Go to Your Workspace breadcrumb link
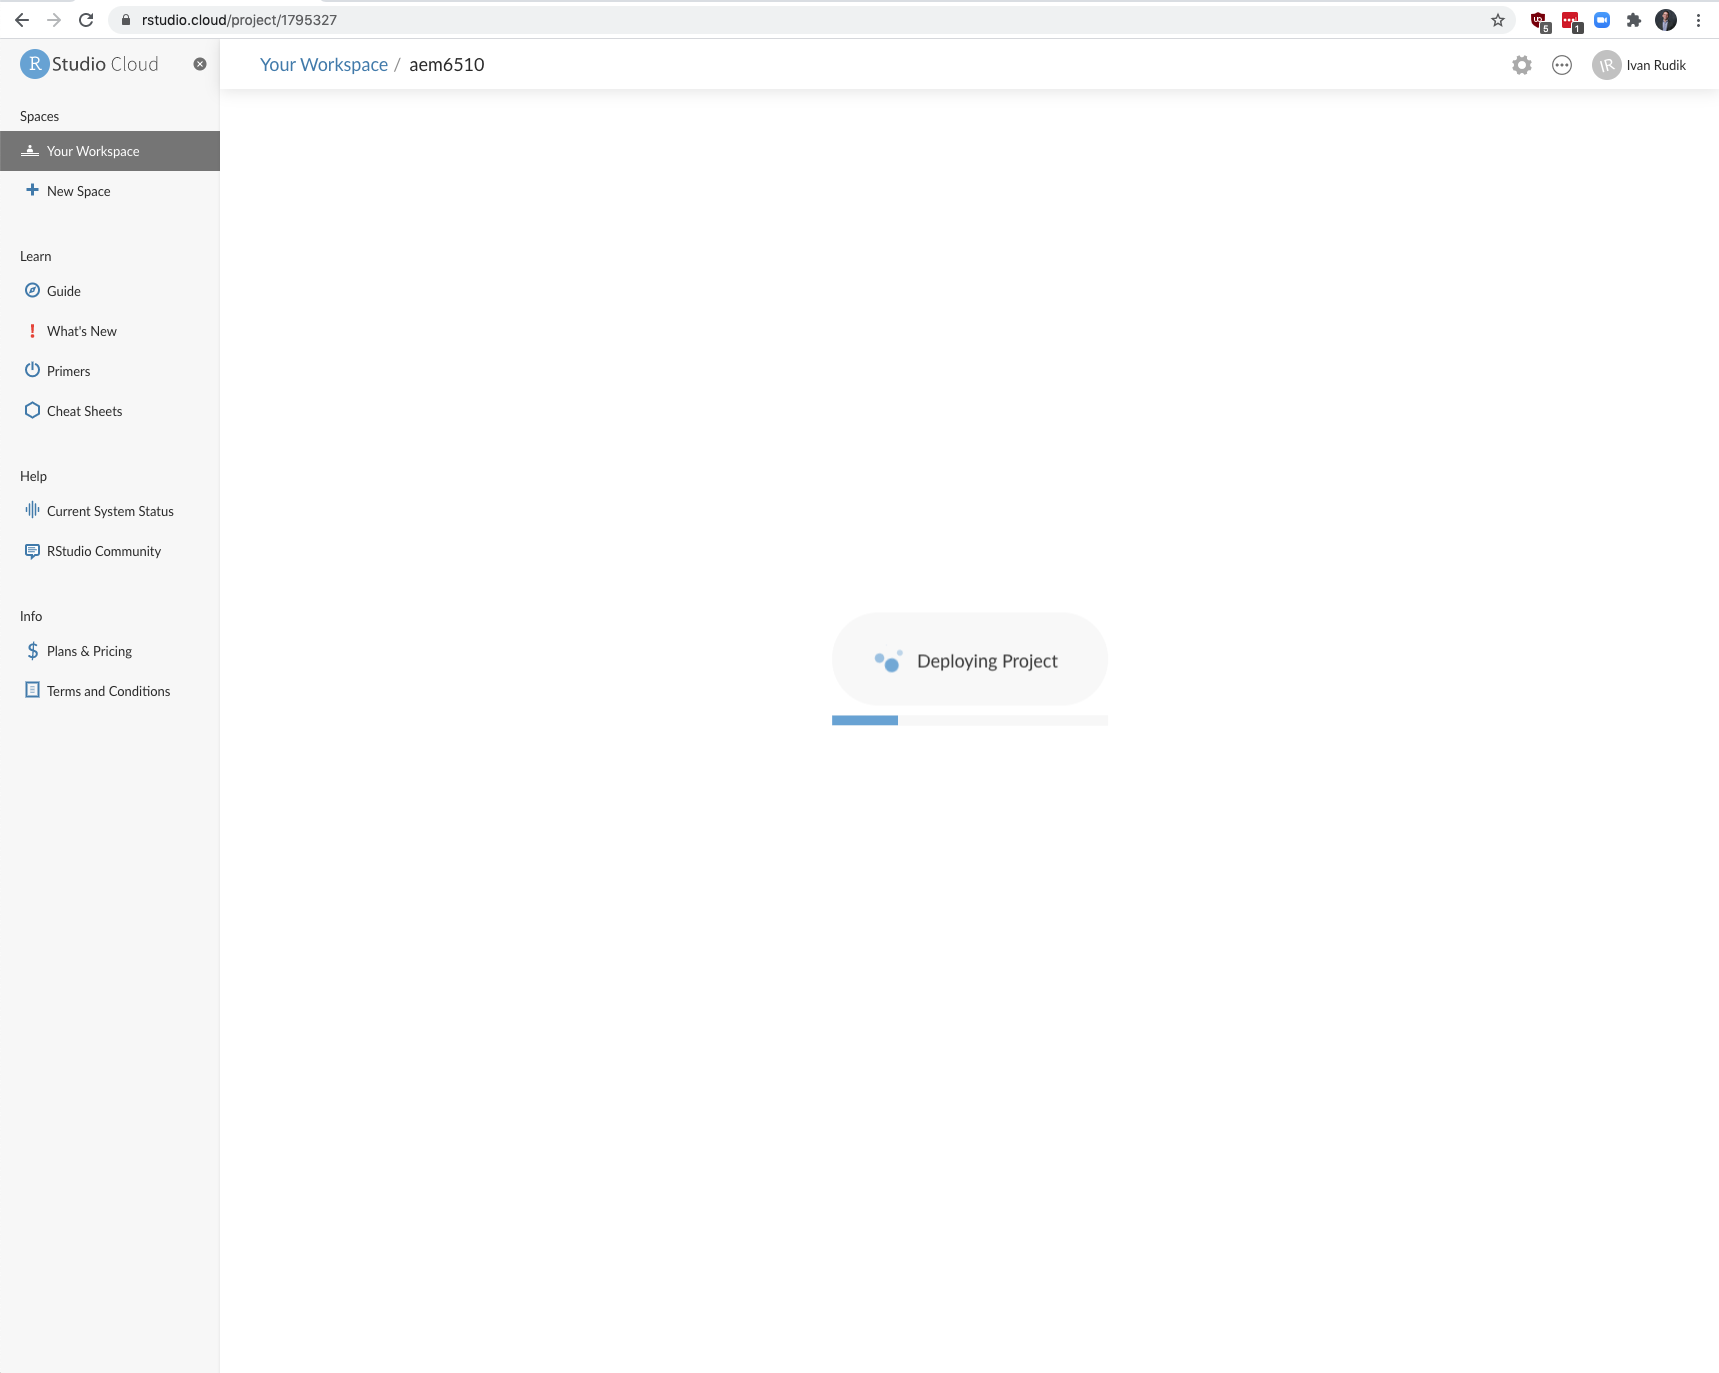Screen dimensions: 1719x1373 pos(323,65)
